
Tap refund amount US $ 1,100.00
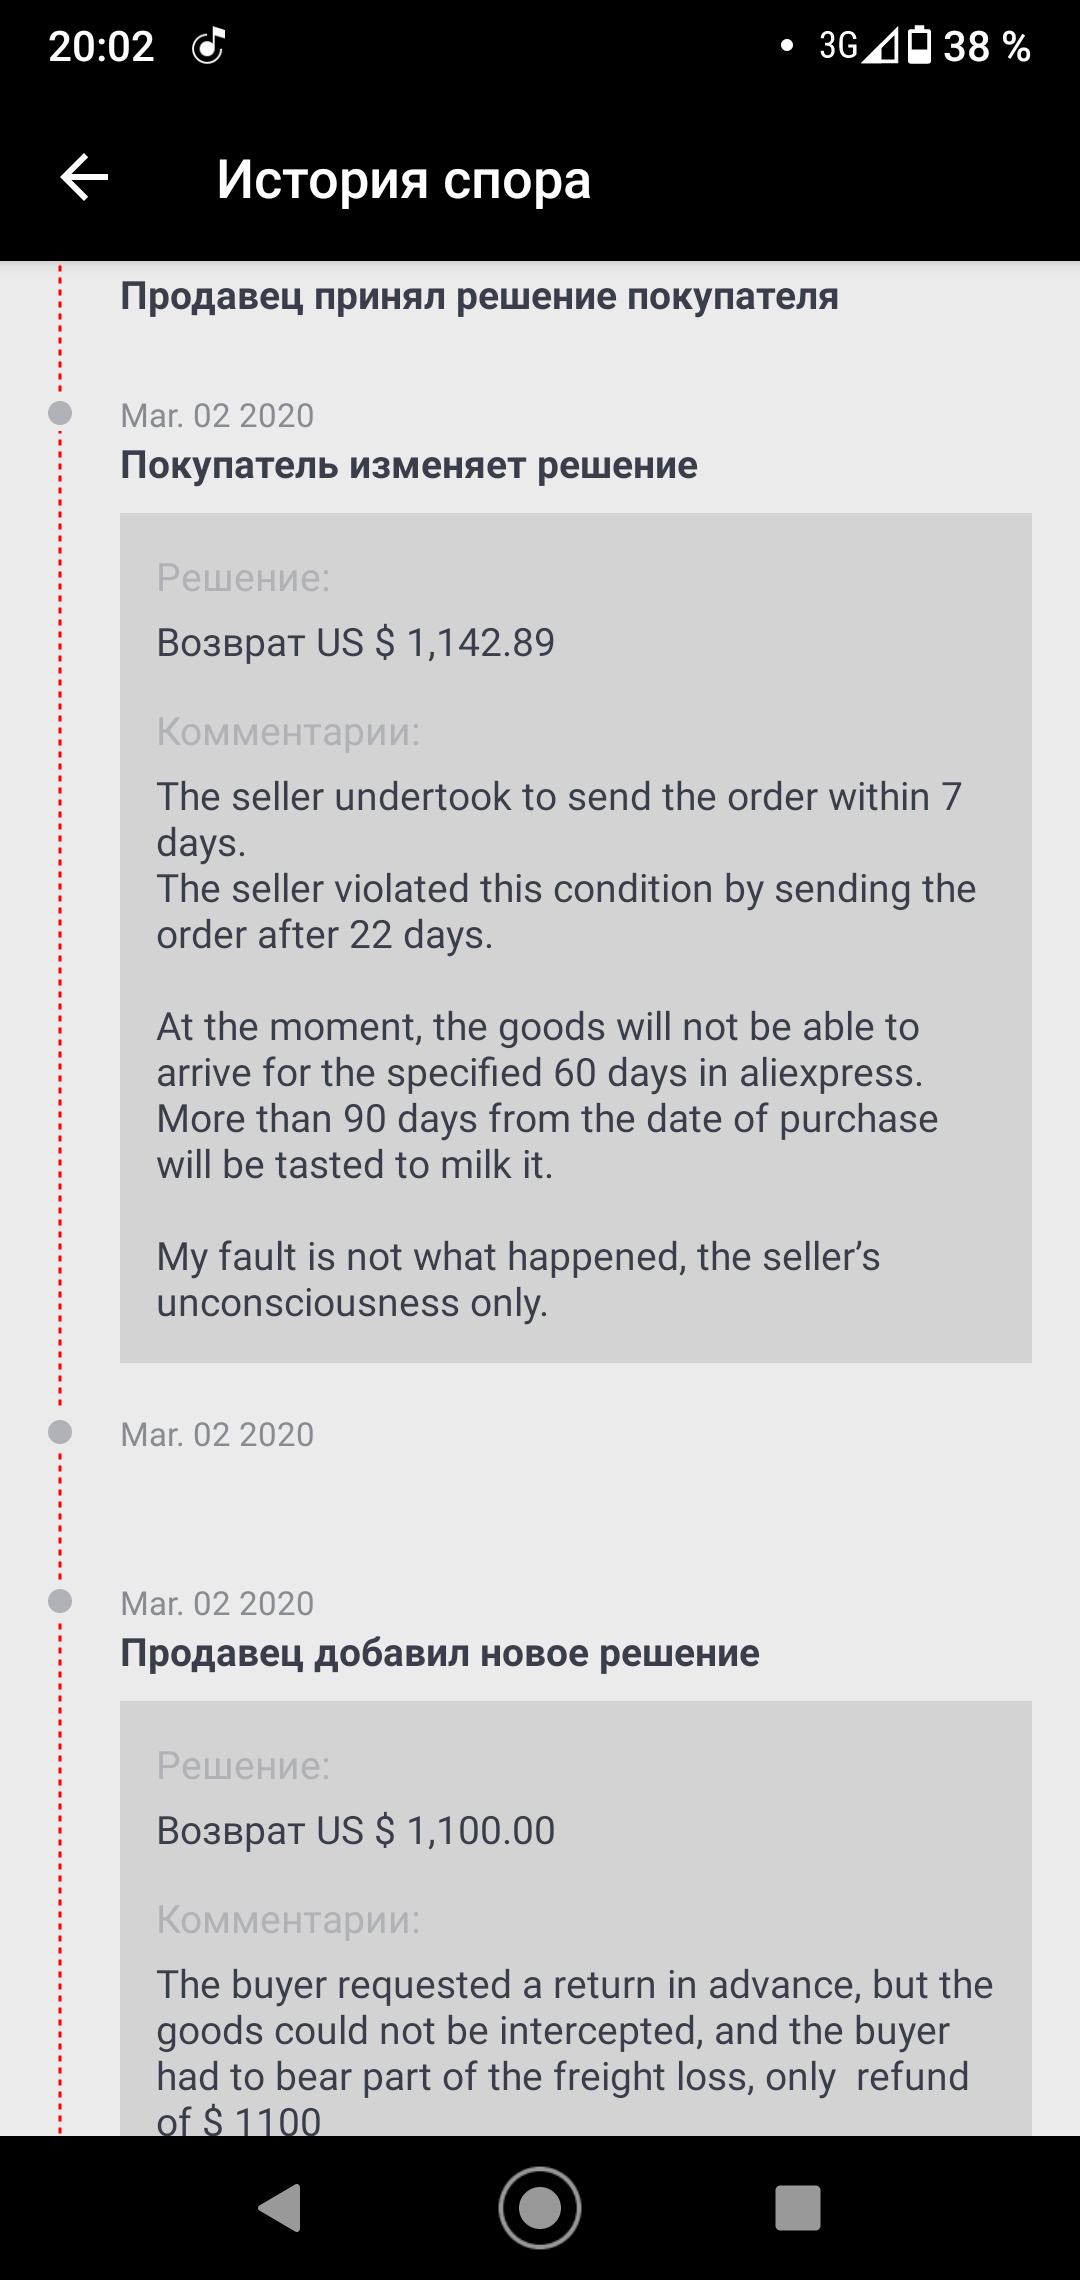point(356,1830)
